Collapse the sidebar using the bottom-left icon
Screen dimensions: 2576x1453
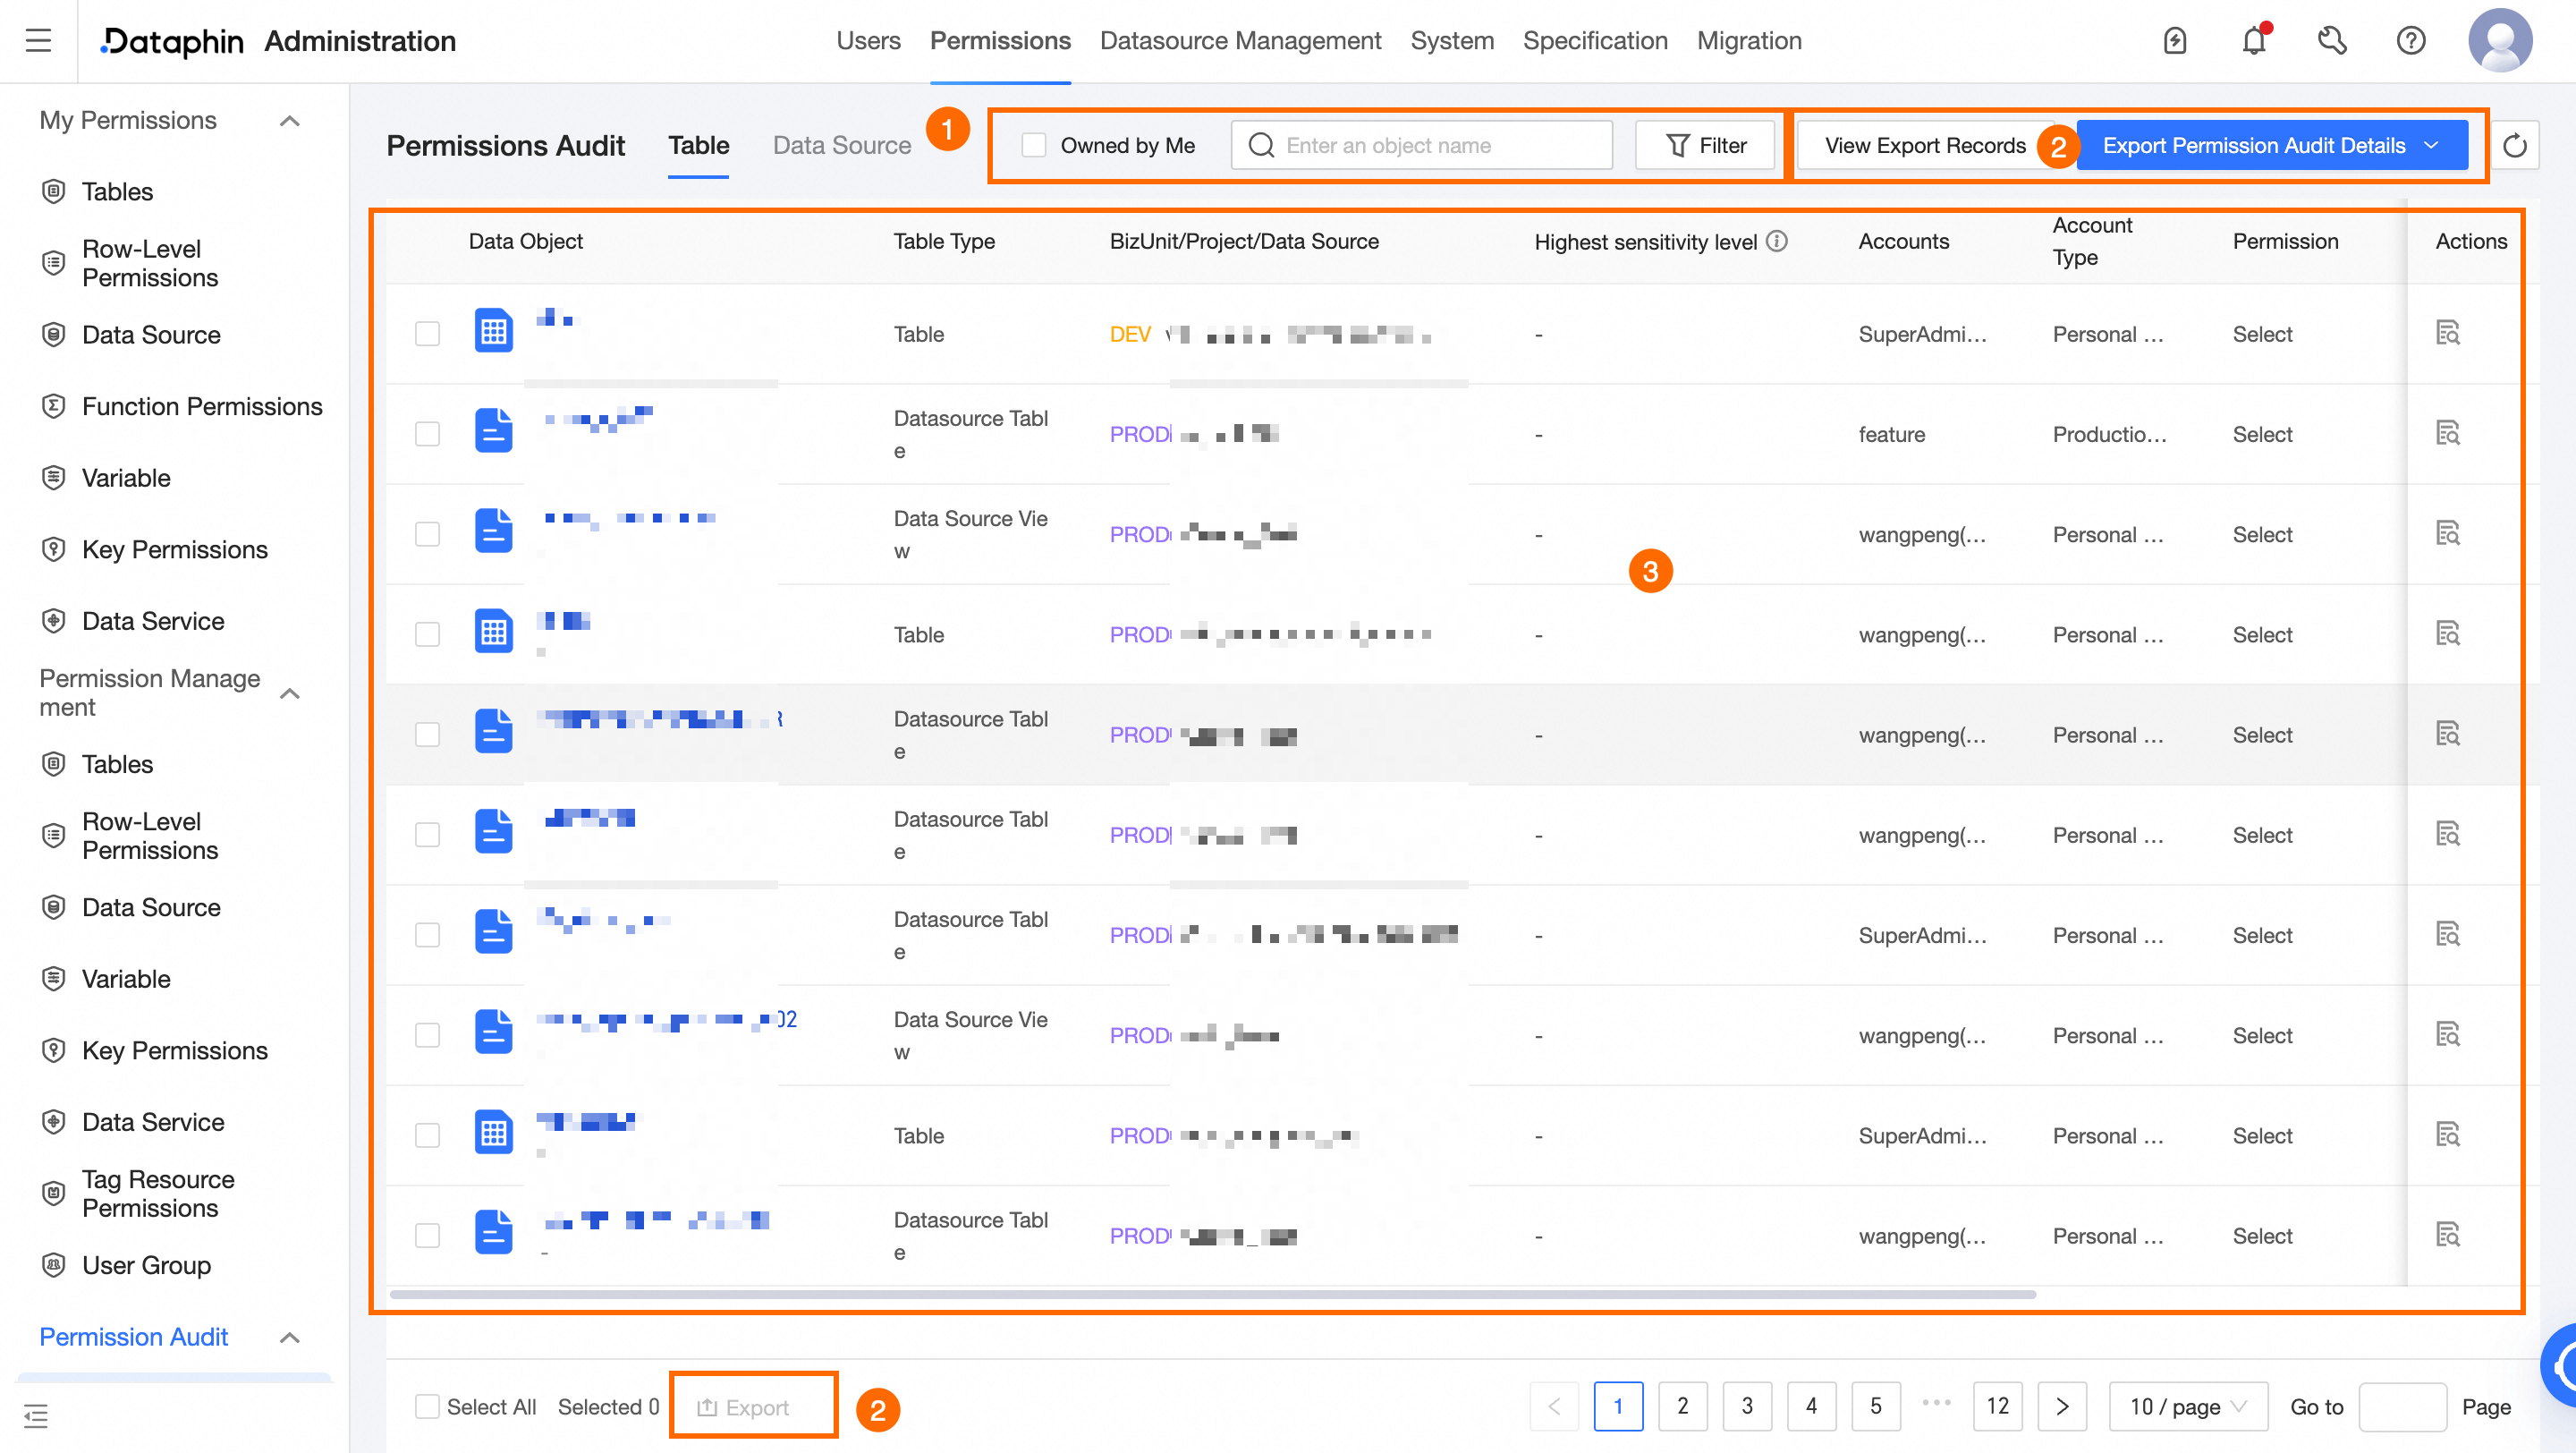[36, 1415]
